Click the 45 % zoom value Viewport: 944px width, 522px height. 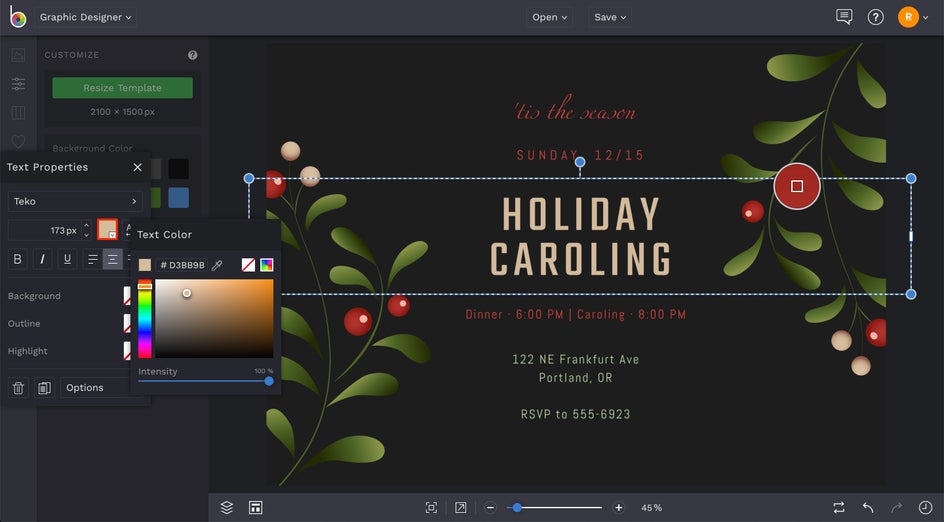pos(651,508)
